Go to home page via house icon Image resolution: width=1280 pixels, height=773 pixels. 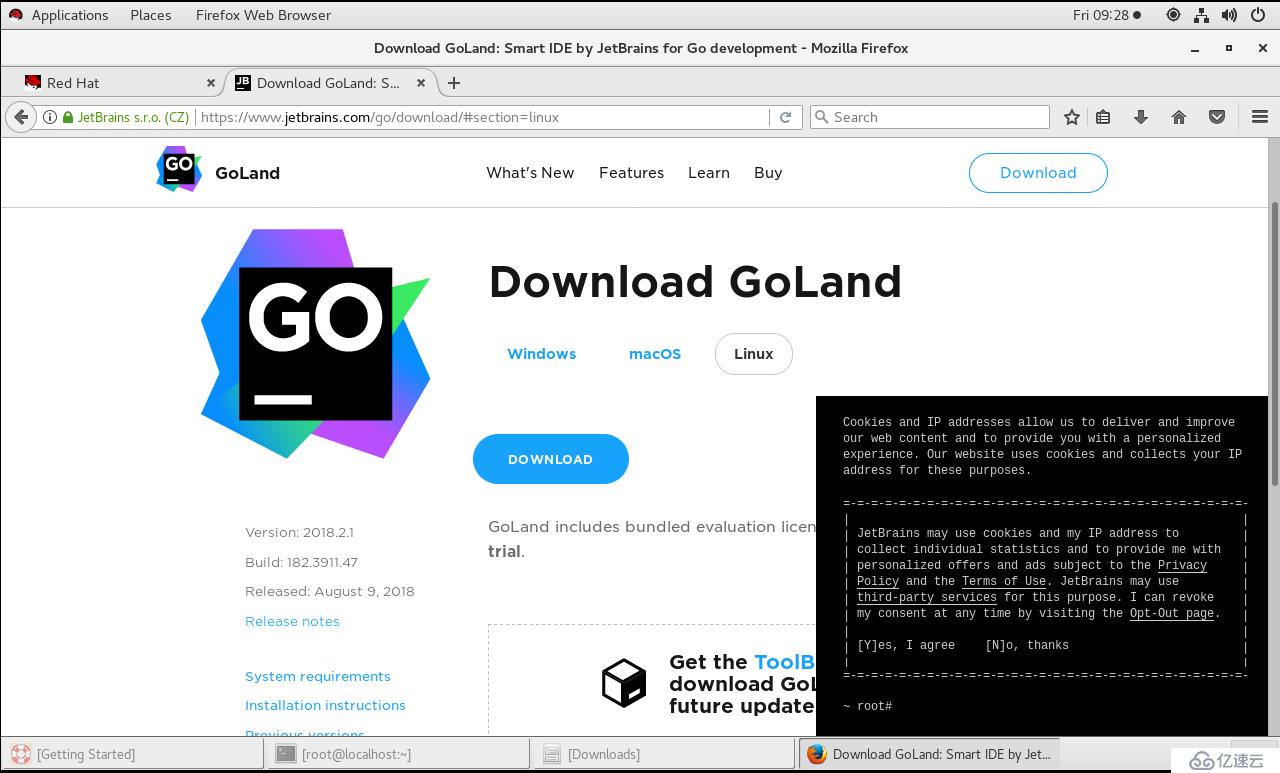pos(1179,117)
